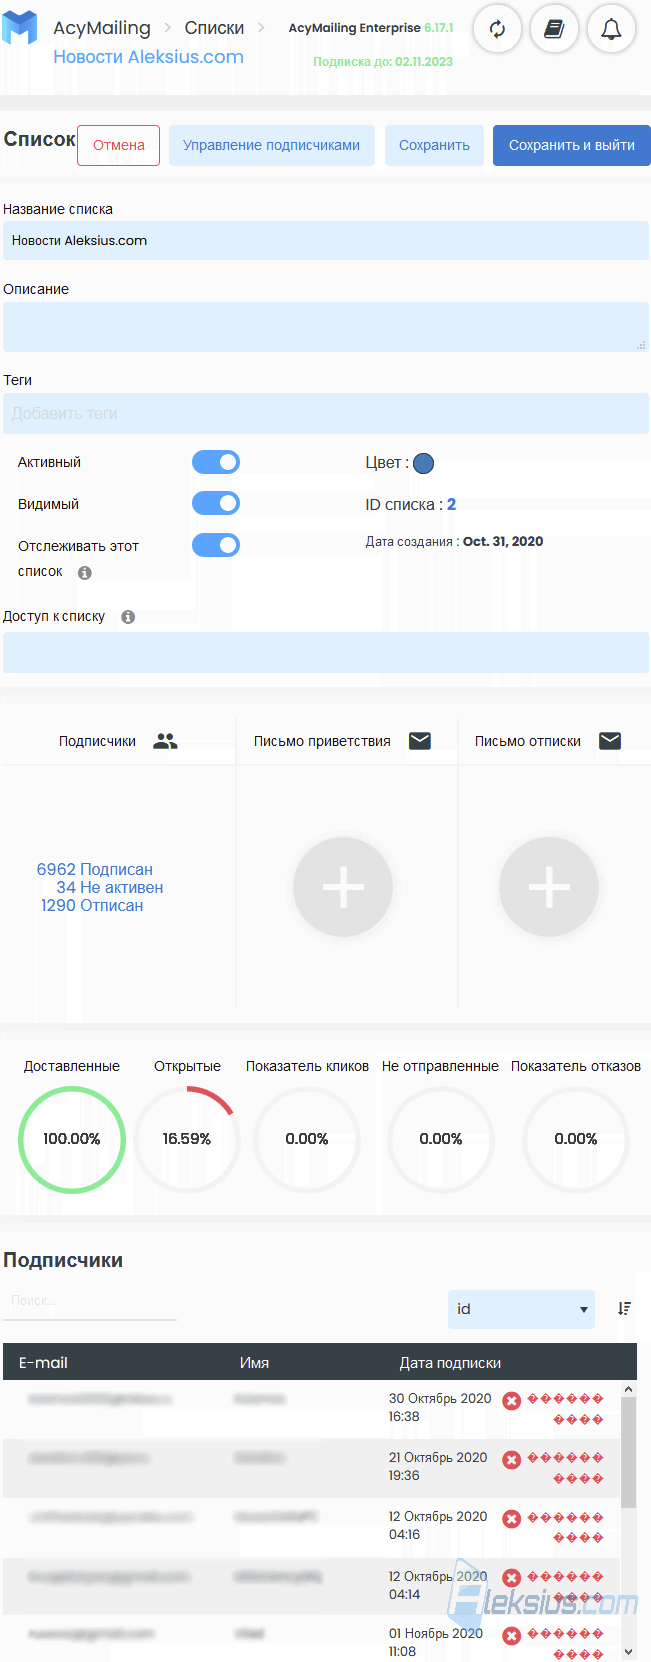651x1662 pixels.
Task: Open the notifications bell icon
Action: tap(611, 29)
